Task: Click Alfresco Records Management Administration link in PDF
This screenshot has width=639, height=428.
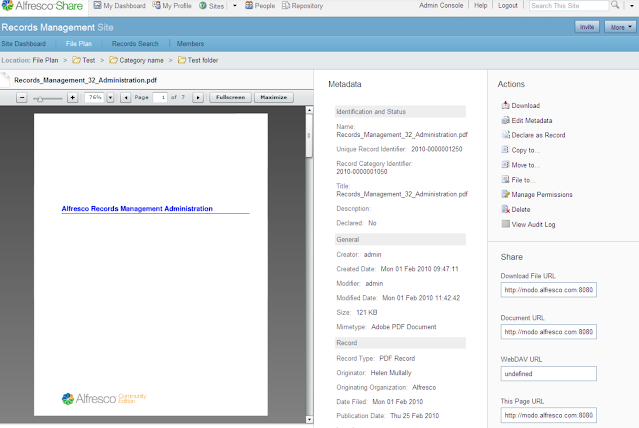Action: click(x=137, y=208)
